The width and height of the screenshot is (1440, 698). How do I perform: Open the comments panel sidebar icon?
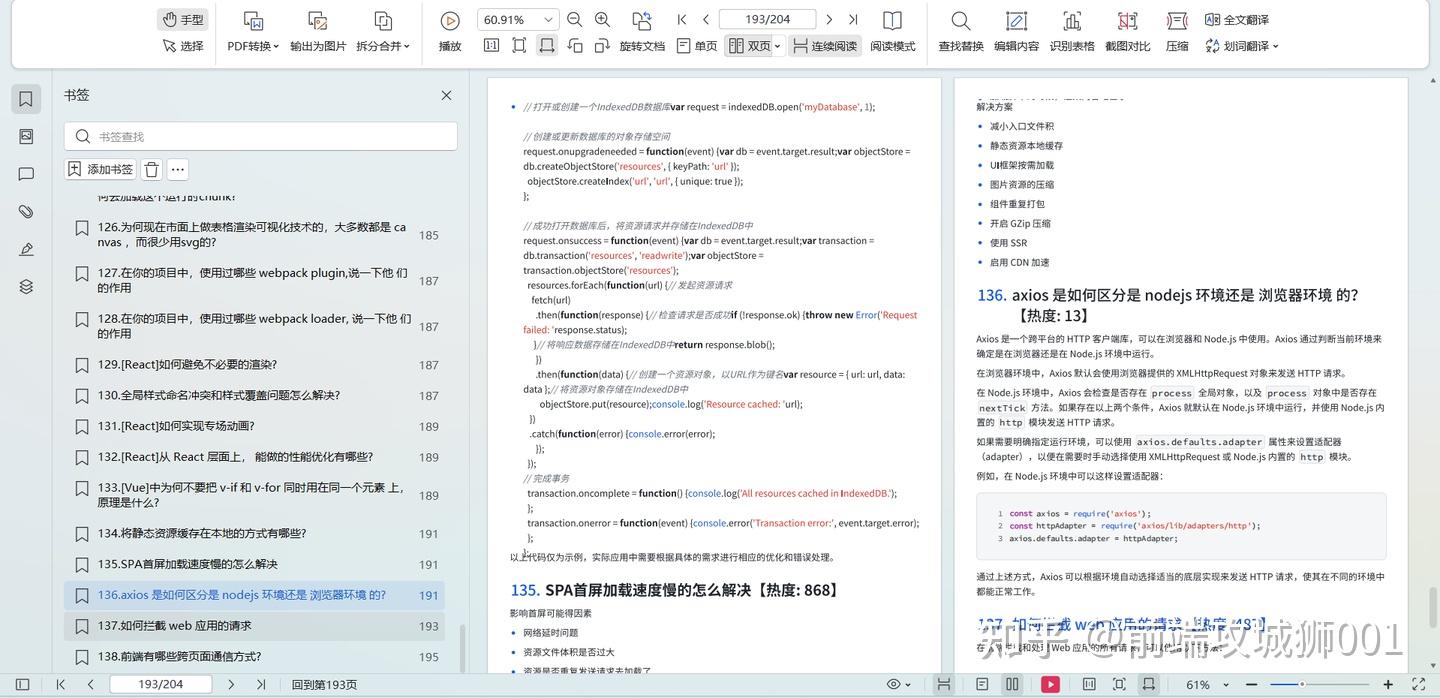click(26, 174)
